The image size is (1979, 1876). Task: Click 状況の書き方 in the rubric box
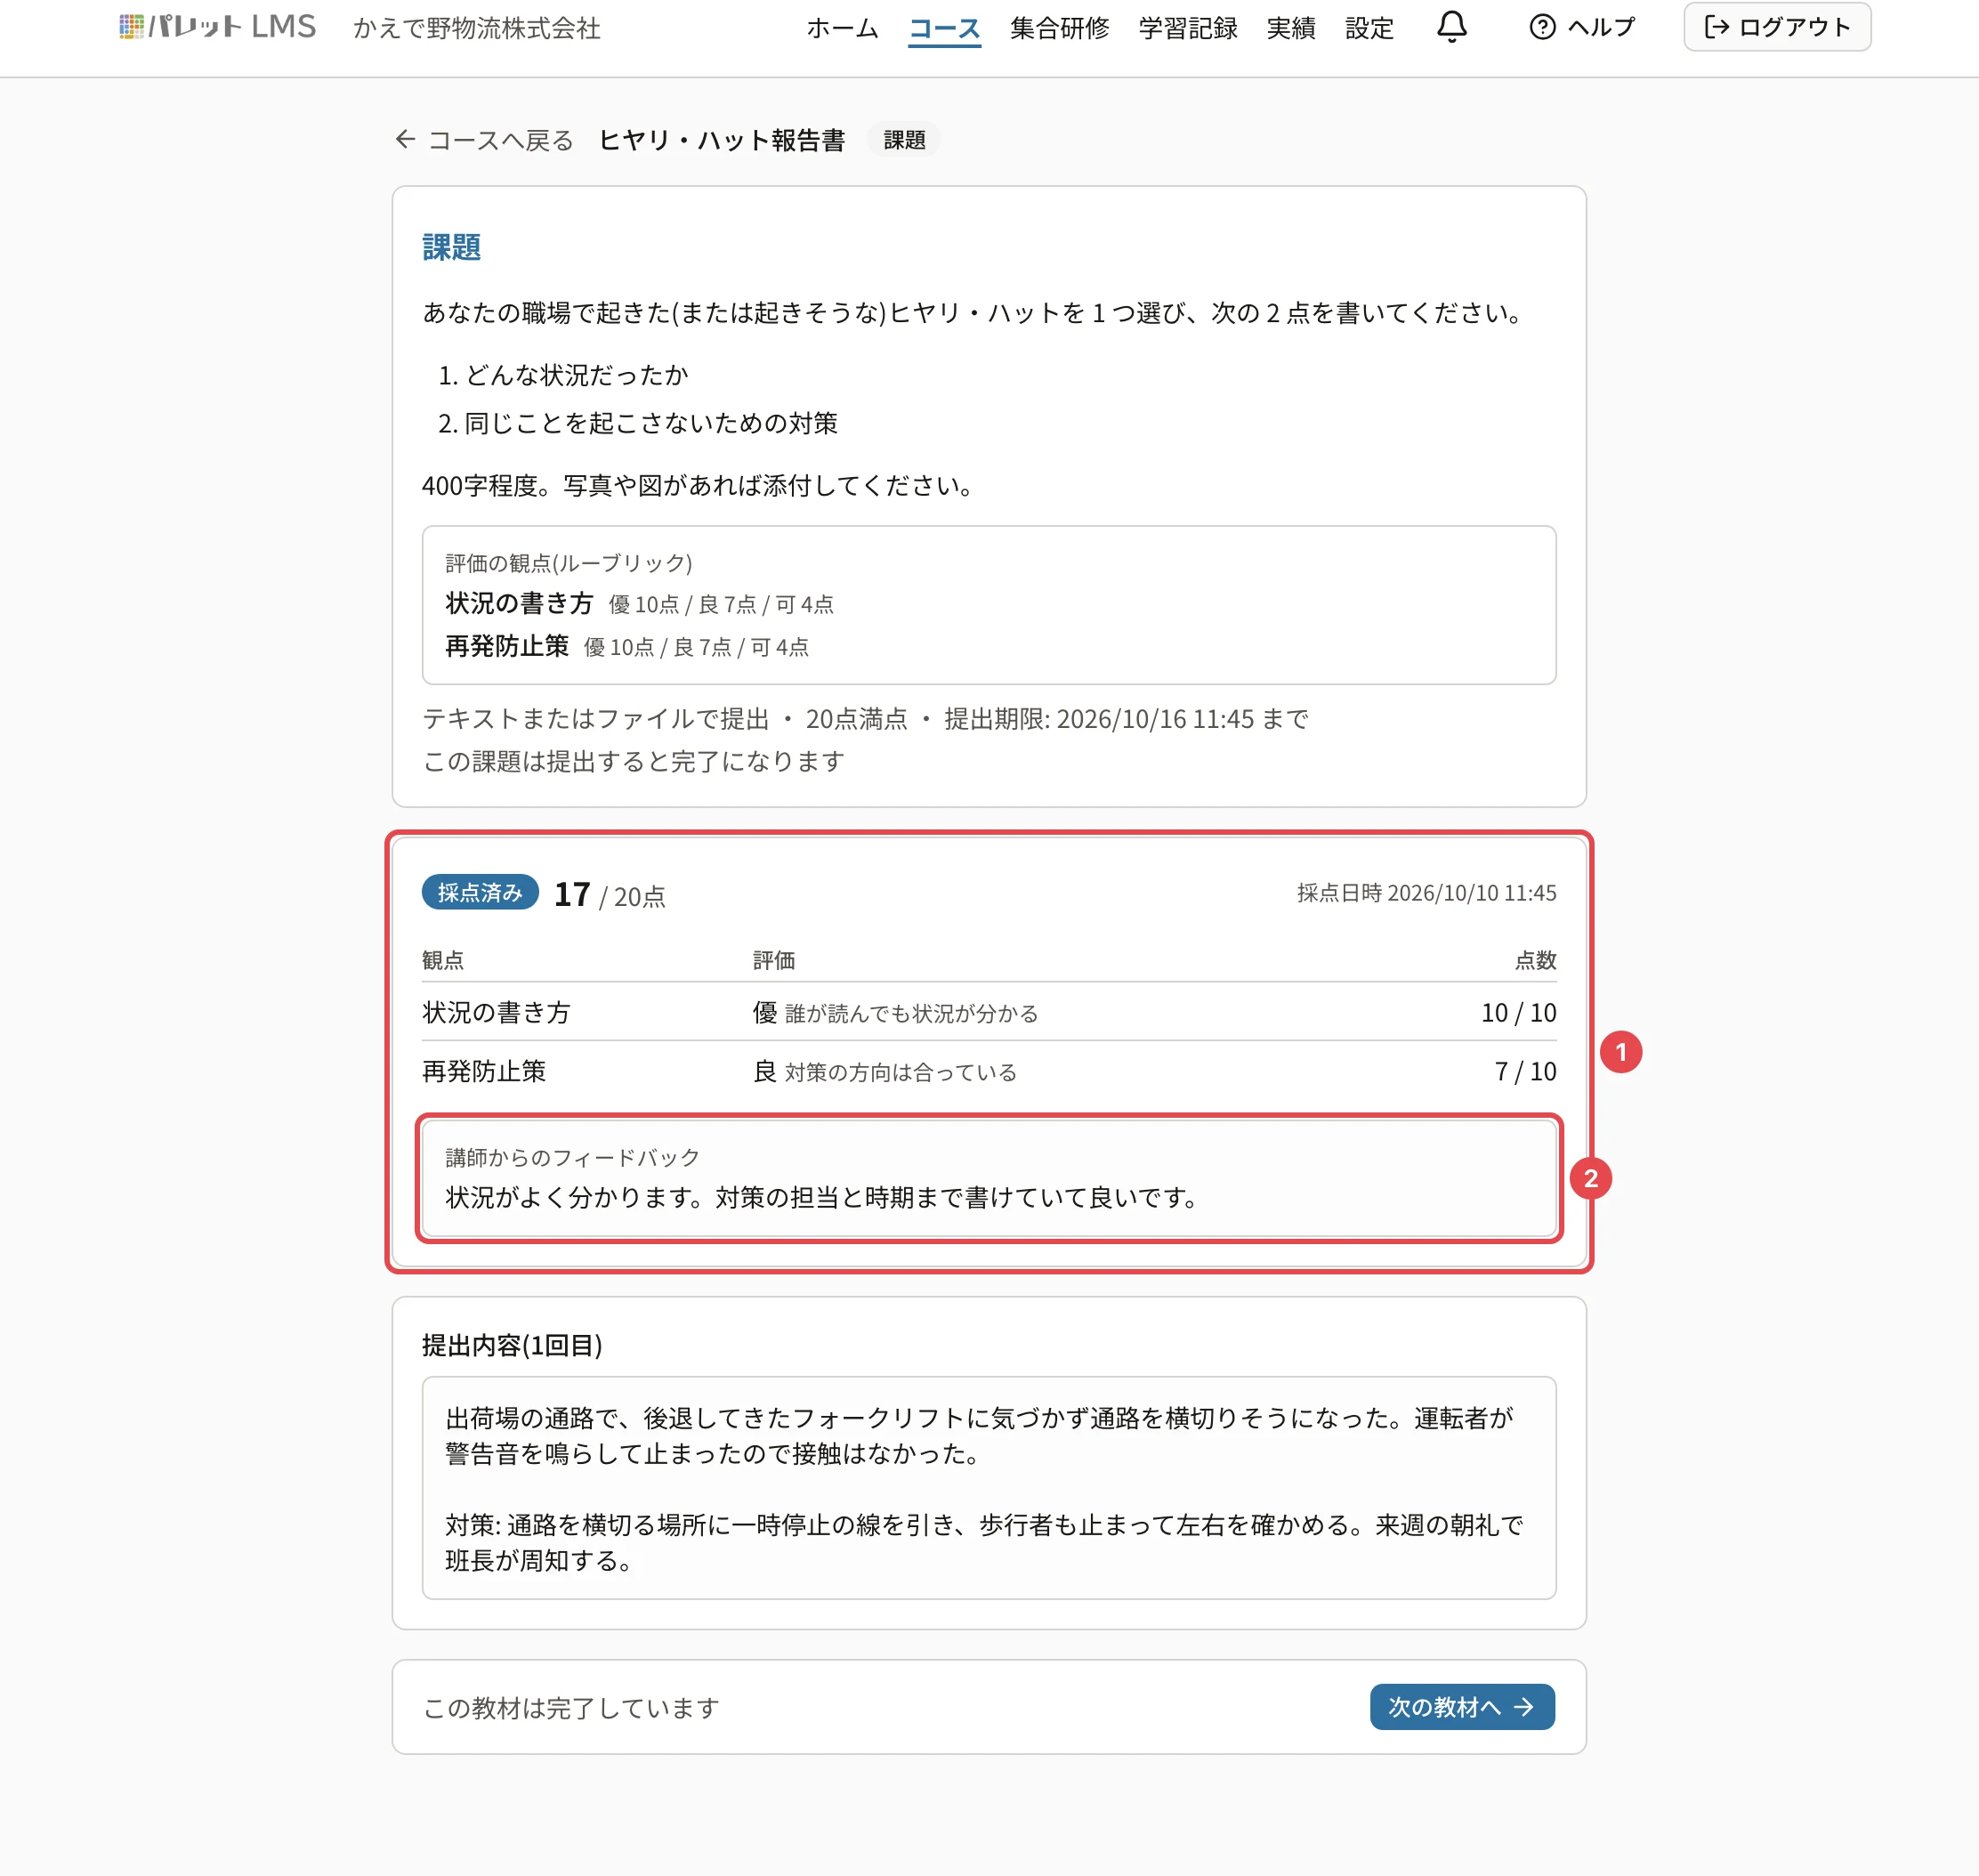pyautogui.click(x=519, y=603)
